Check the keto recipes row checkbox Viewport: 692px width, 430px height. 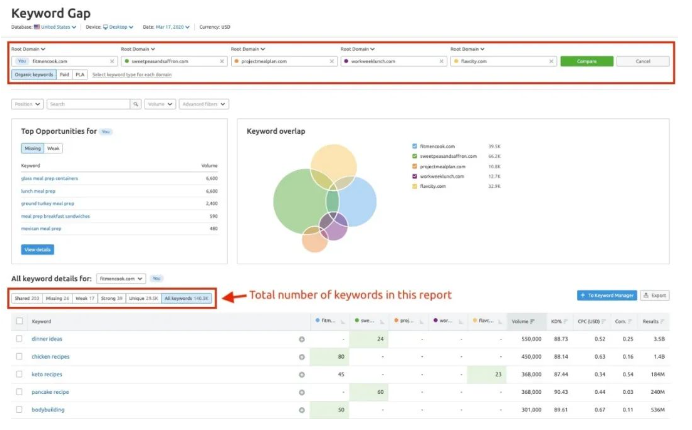(x=19, y=374)
